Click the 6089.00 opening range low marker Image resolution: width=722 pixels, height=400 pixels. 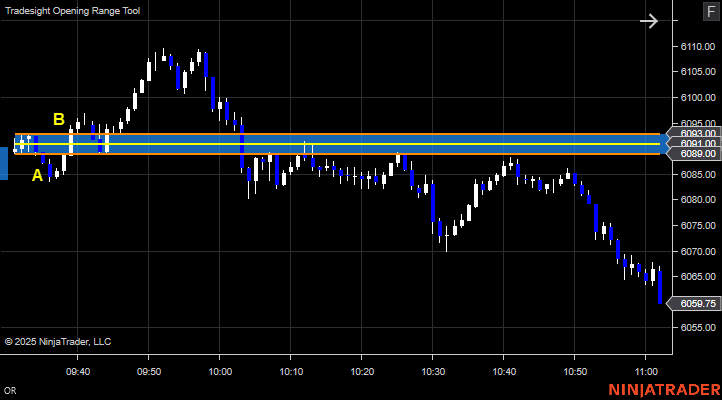point(694,153)
